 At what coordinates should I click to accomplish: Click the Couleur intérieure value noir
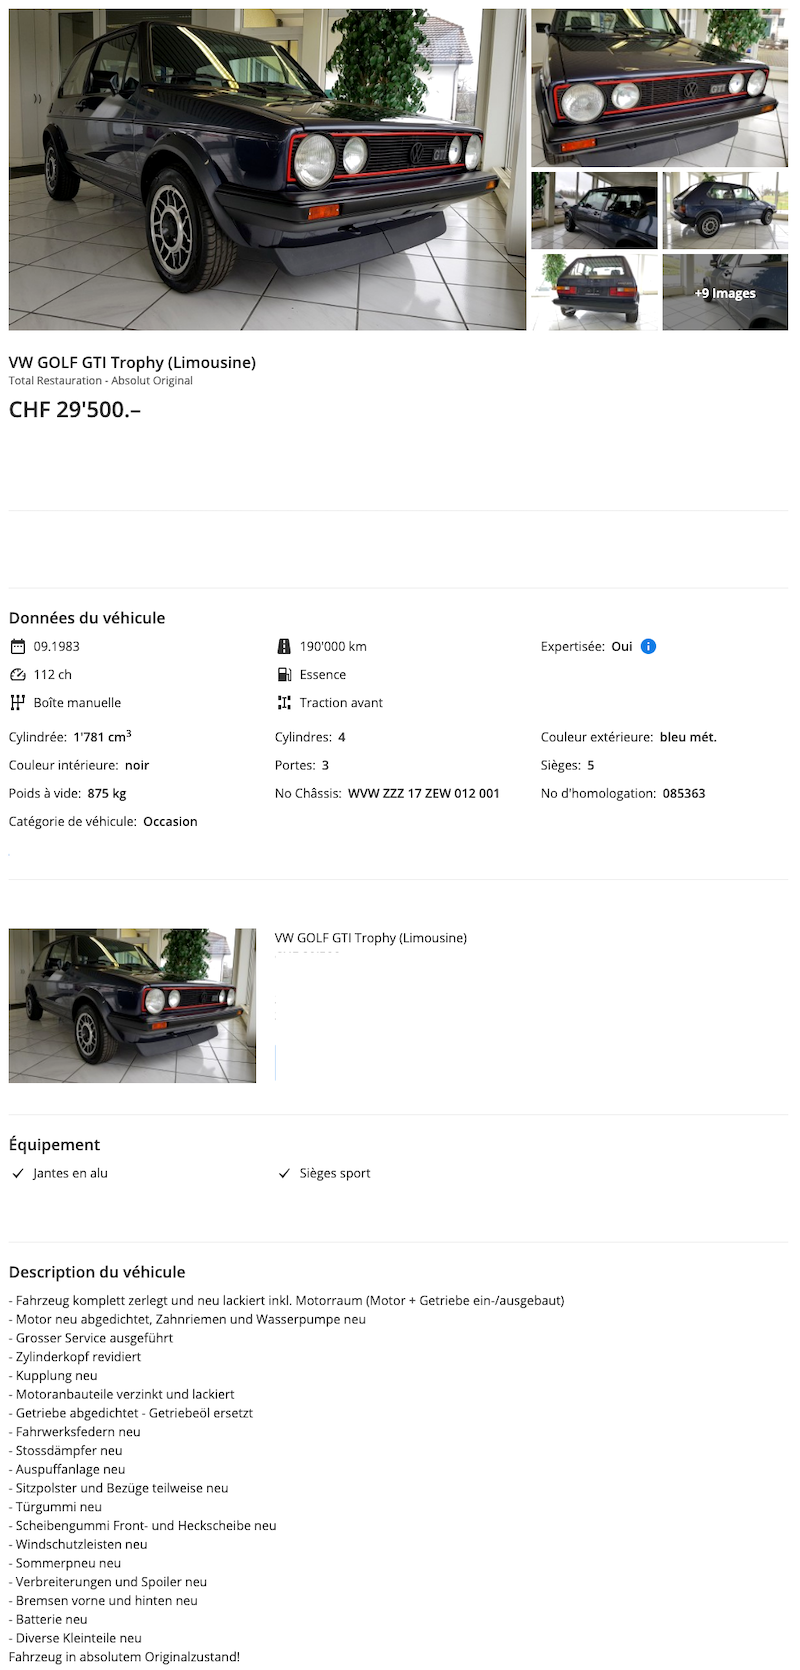click(137, 765)
